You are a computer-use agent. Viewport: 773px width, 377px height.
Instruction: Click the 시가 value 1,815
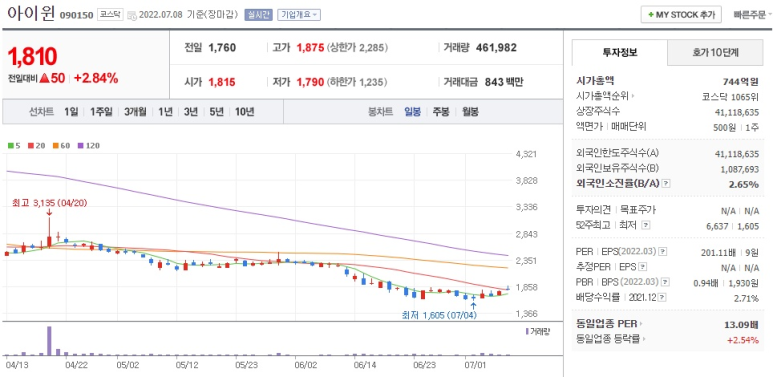221,82
